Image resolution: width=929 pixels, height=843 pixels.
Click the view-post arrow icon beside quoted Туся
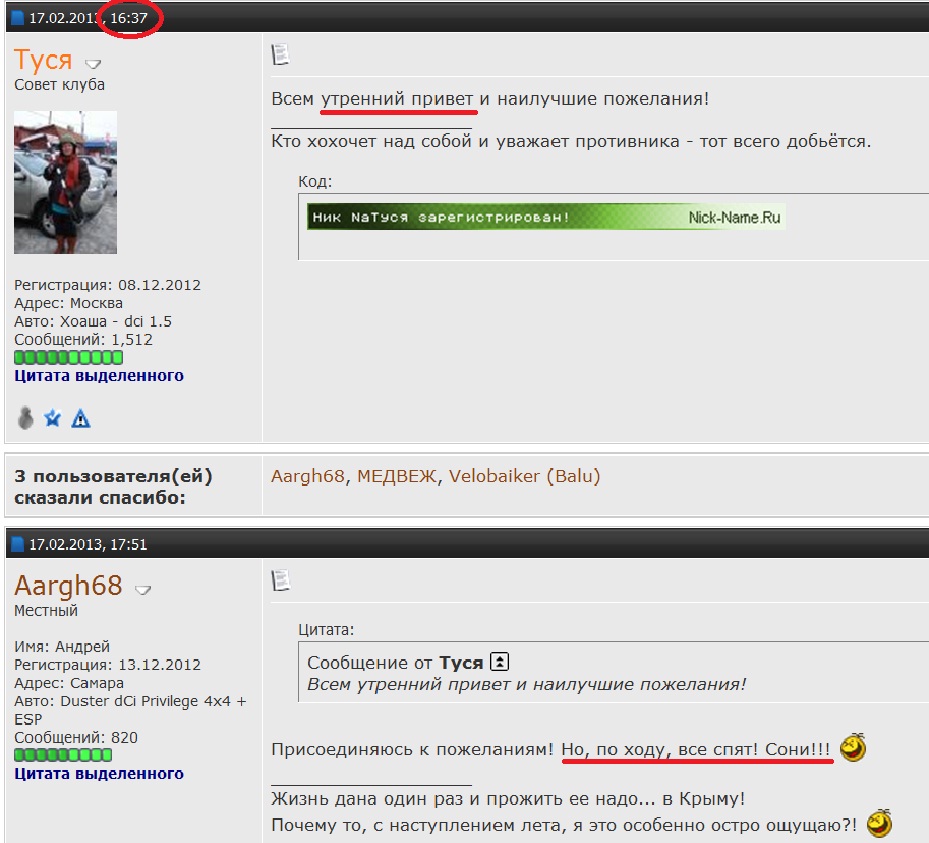pyautogui.click(x=501, y=662)
